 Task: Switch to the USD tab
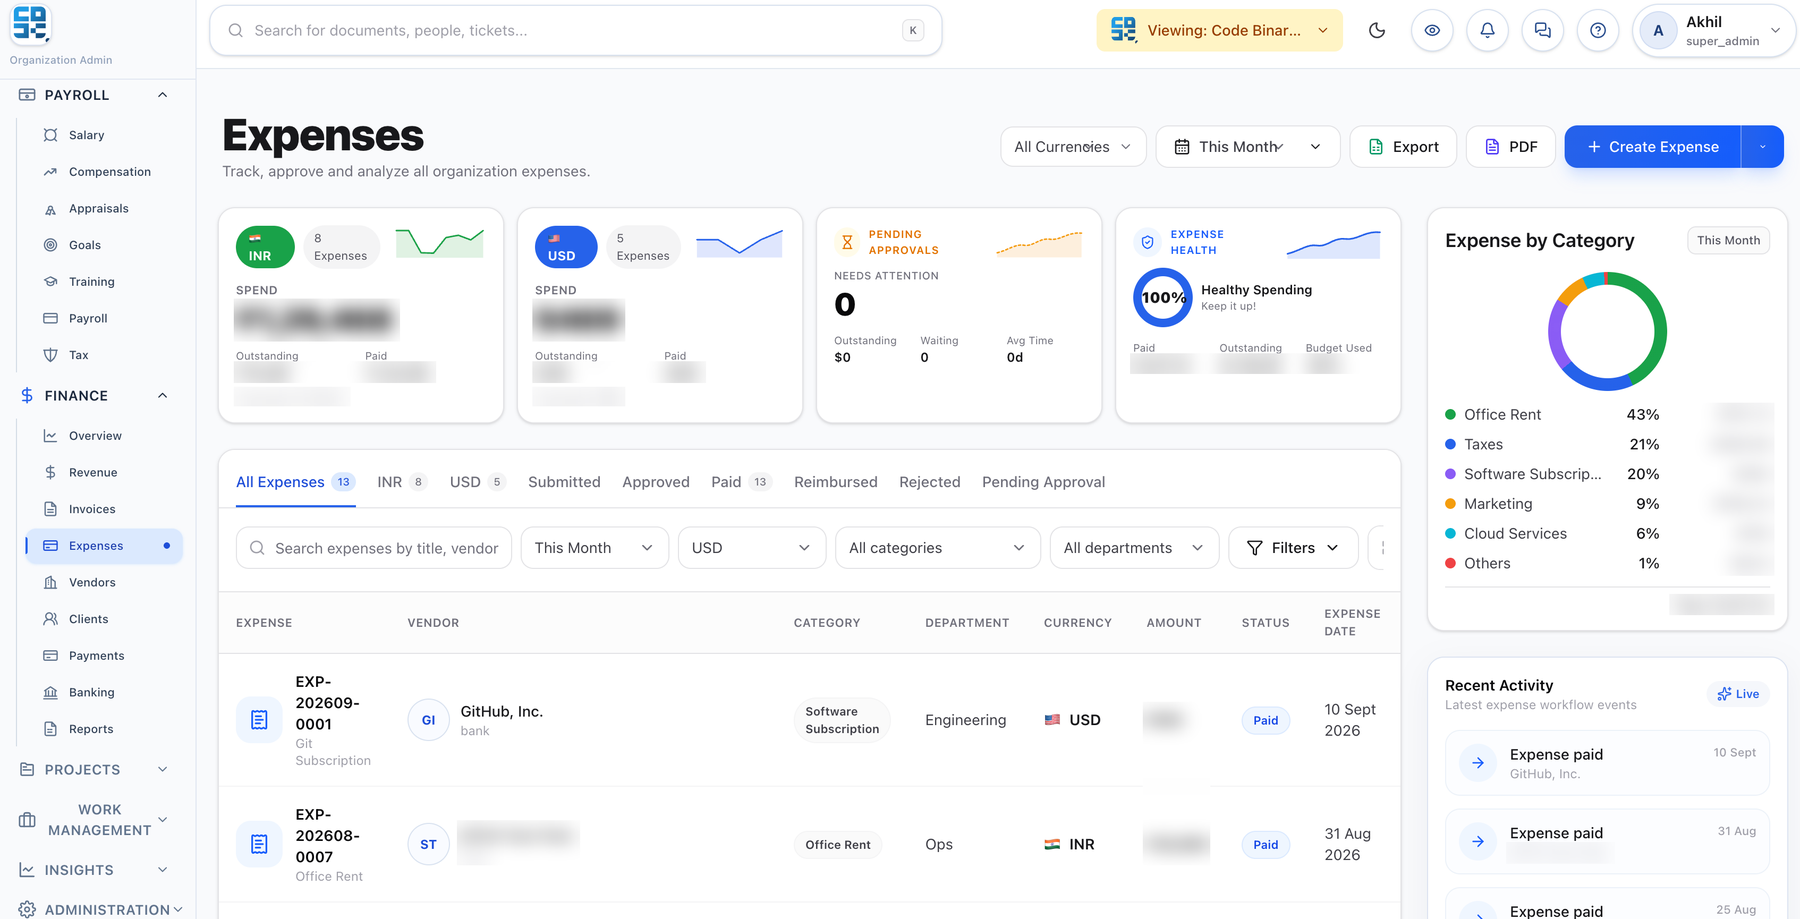pos(478,482)
